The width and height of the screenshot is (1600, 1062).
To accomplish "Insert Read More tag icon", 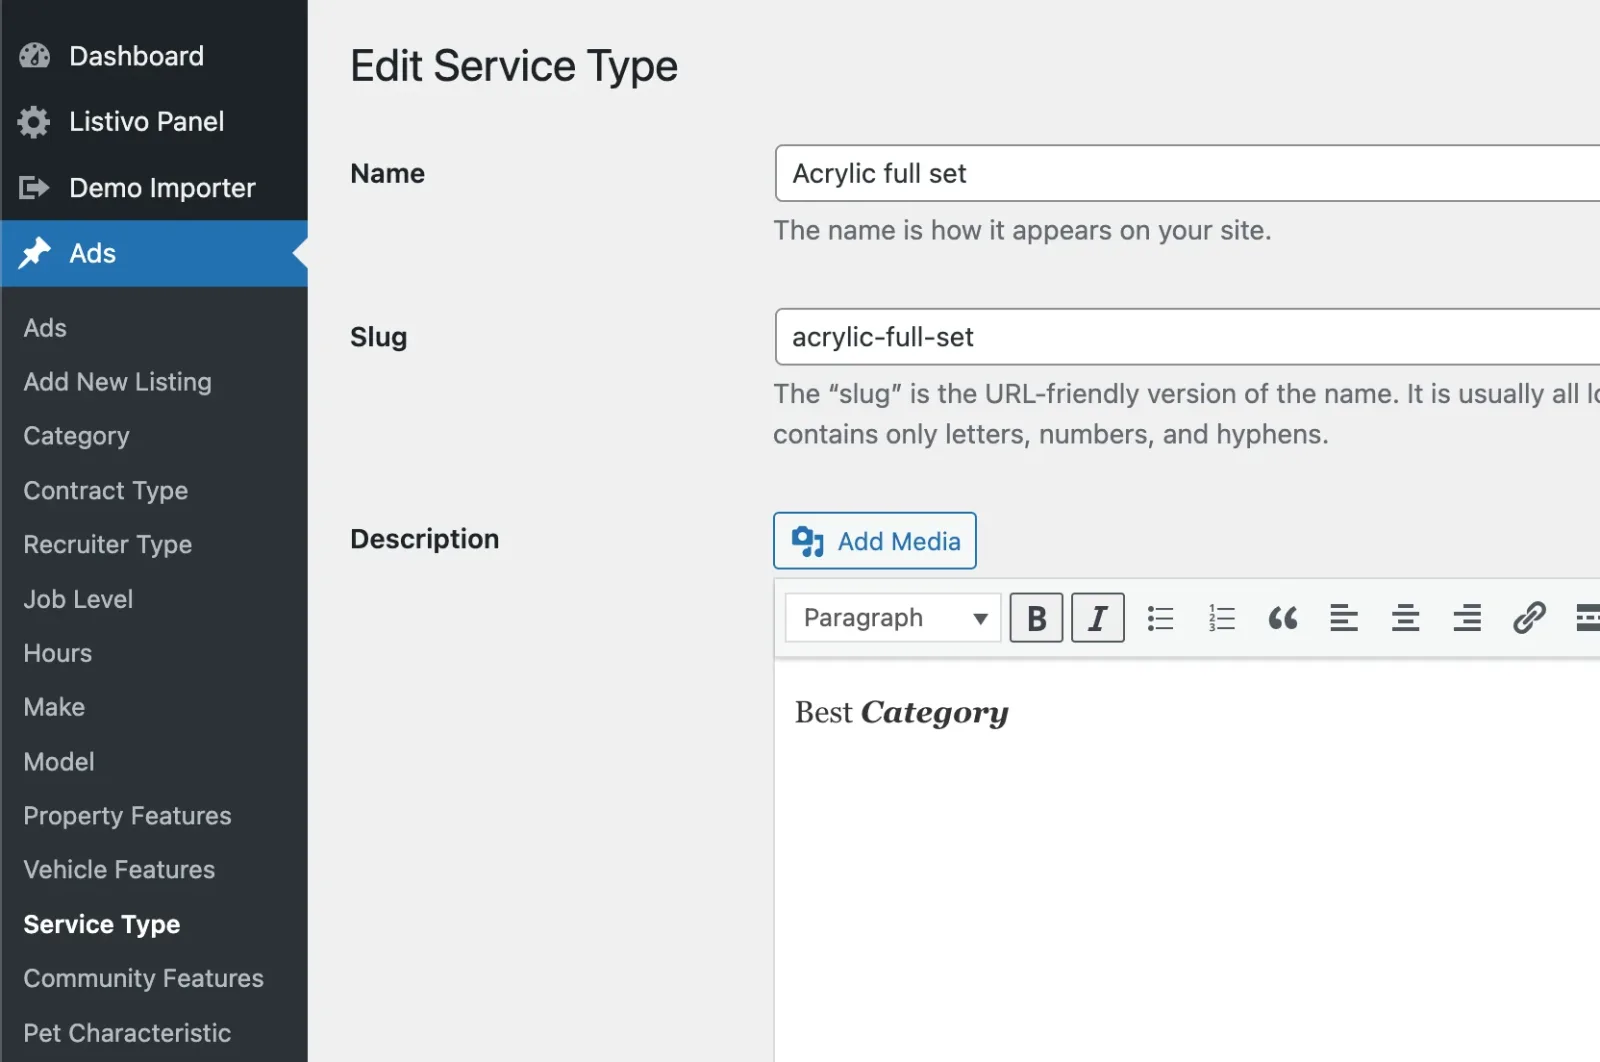I will tap(1587, 618).
